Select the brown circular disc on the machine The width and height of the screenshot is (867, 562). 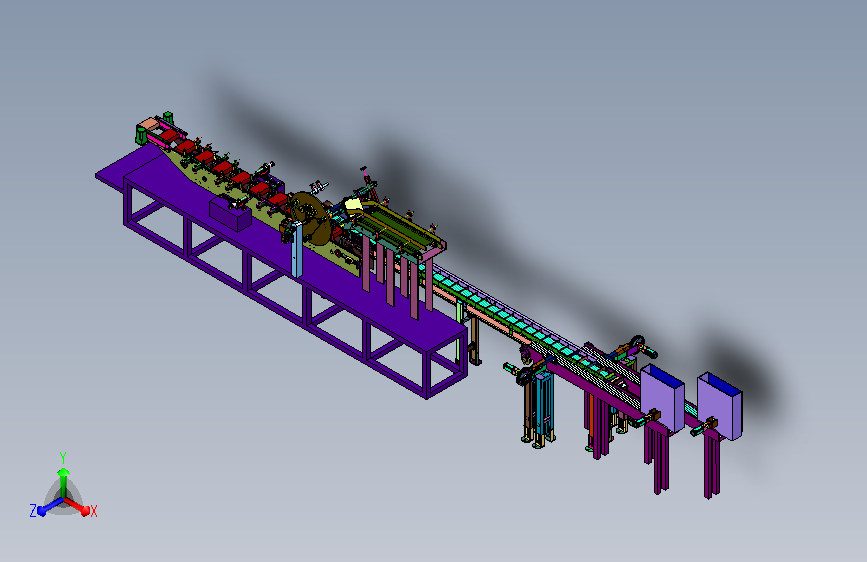(311, 218)
